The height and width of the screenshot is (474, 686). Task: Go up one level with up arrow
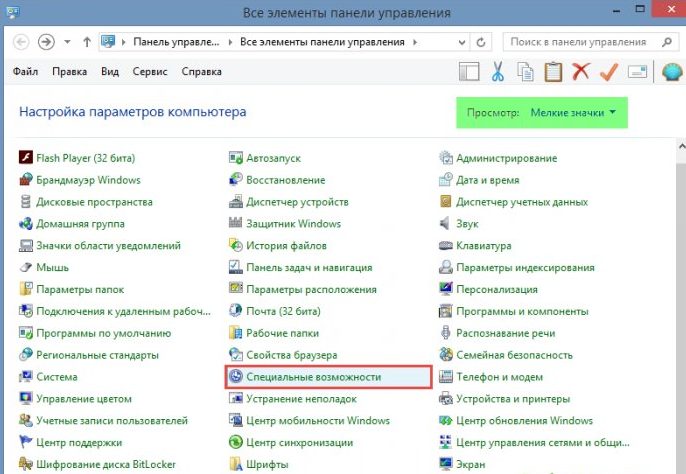pos(88,42)
